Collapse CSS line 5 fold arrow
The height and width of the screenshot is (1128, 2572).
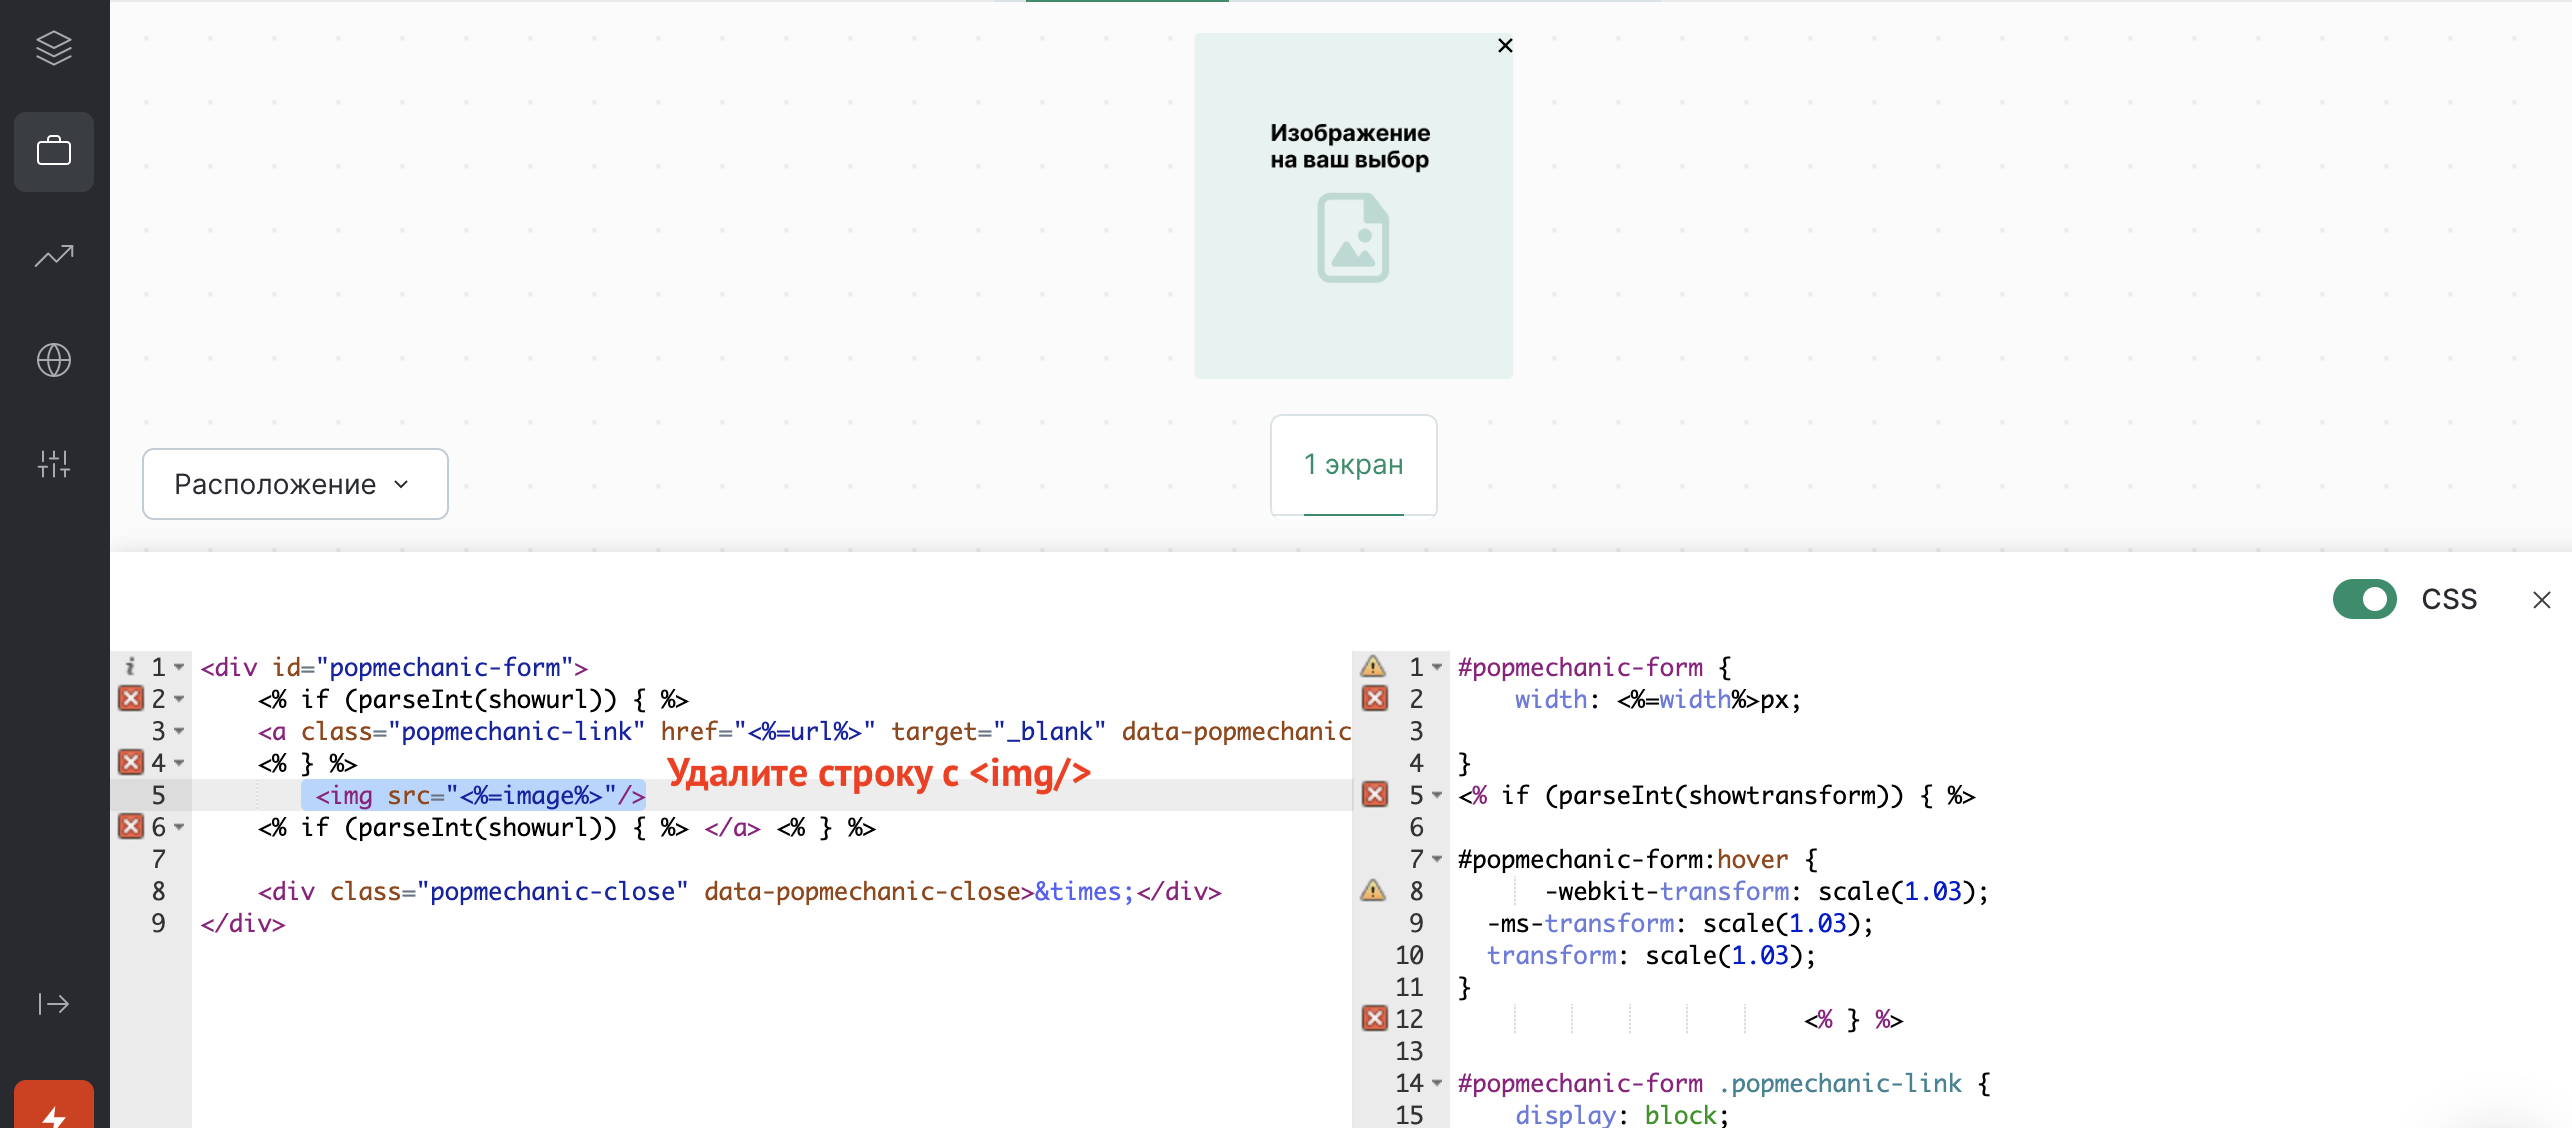click(1437, 795)
